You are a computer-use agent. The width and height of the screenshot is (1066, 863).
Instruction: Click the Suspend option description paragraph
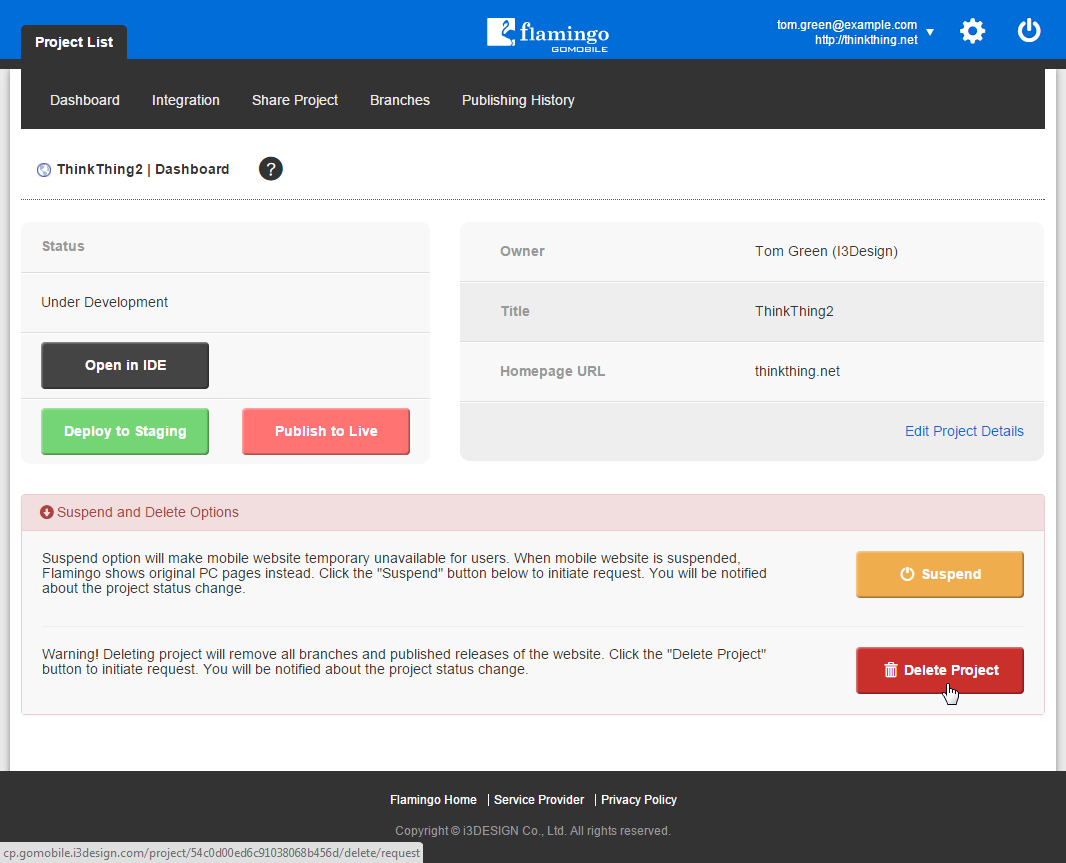405,573
